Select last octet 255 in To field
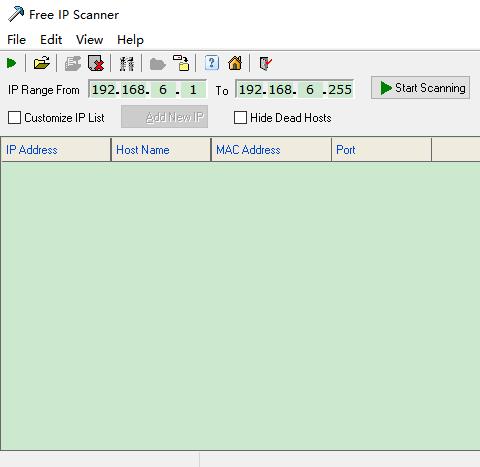 pyautogui.click(x=340, y=89)
